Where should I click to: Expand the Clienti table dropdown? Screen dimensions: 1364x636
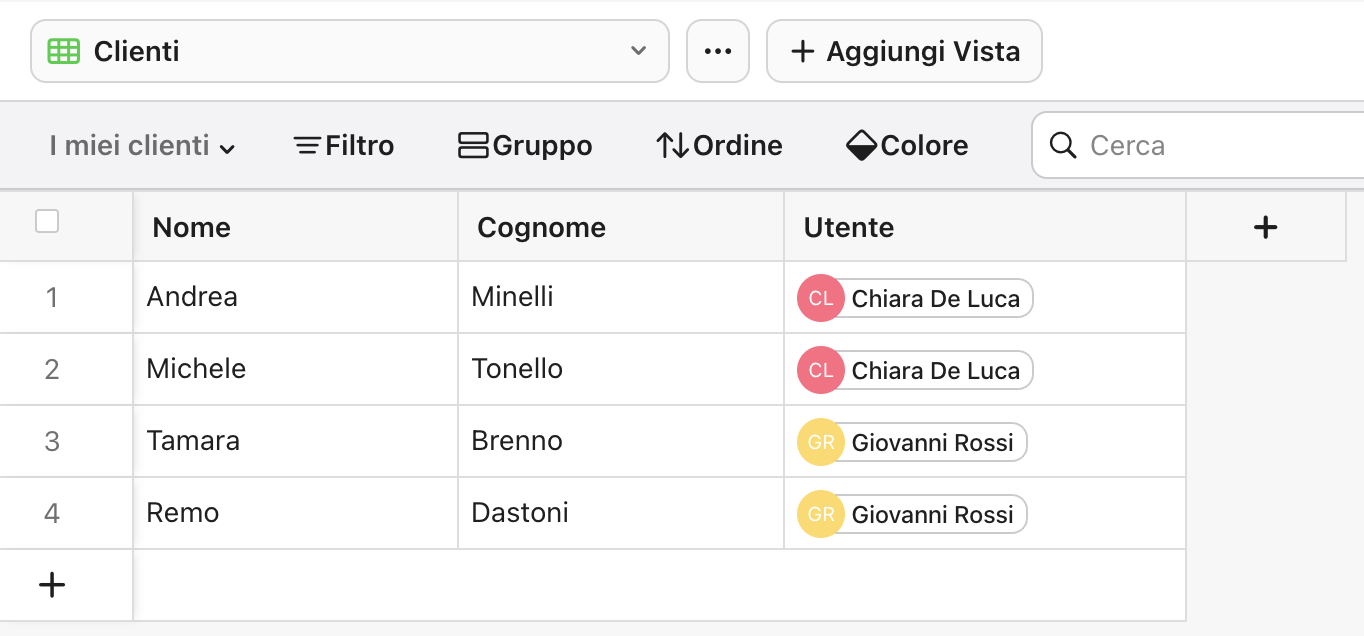[639, 50]
